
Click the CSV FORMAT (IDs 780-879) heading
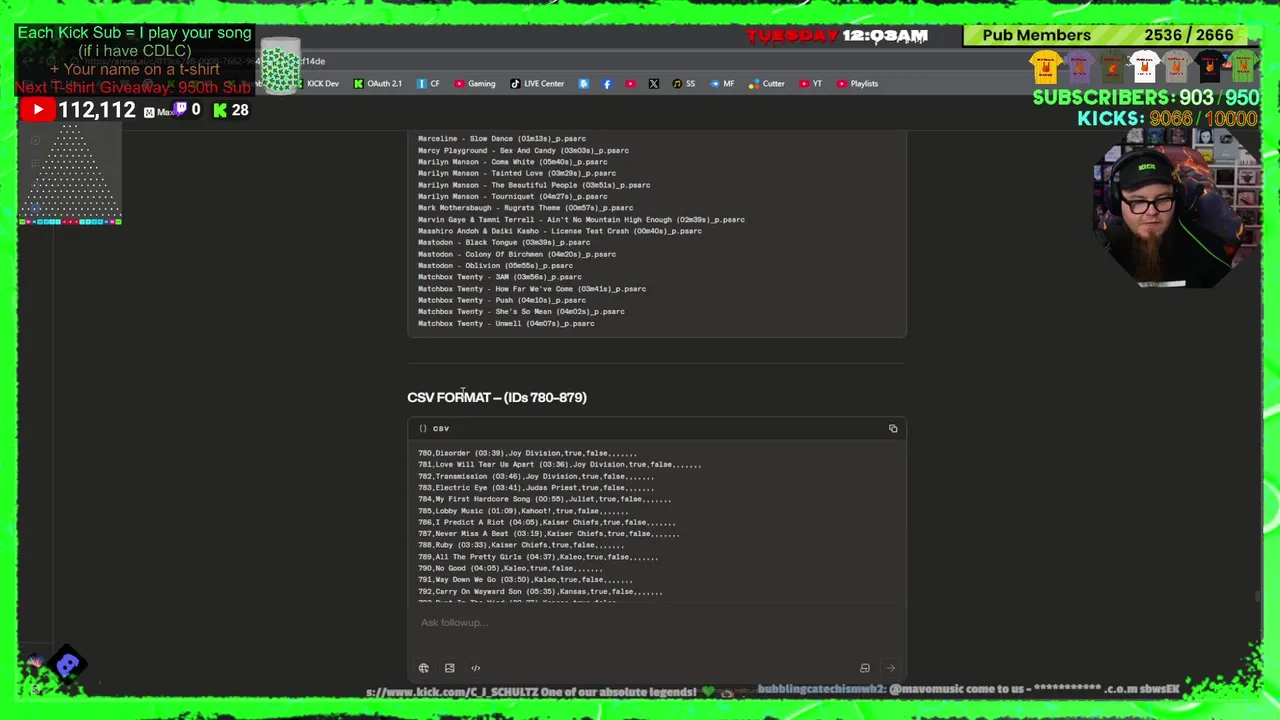(497, 398)
